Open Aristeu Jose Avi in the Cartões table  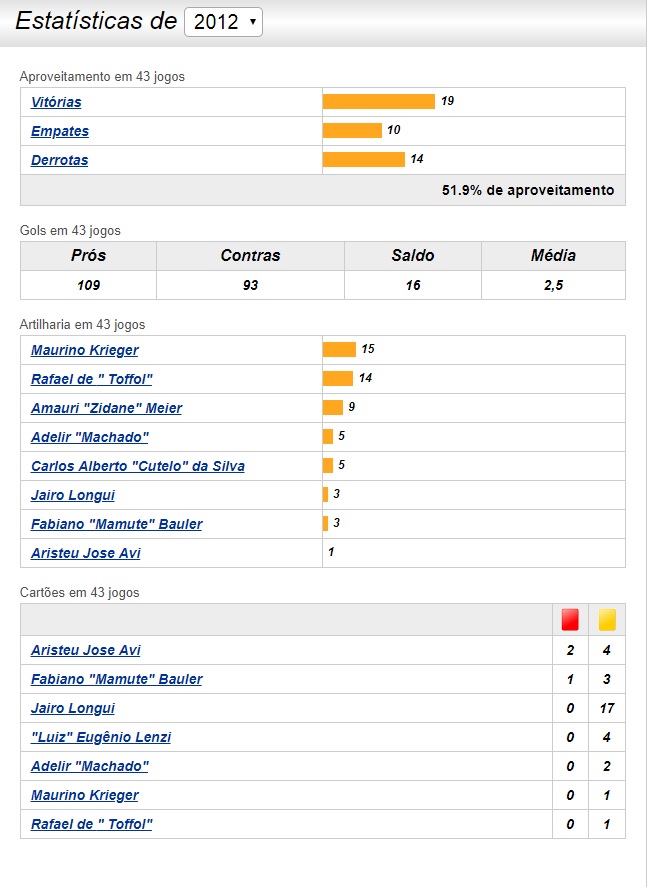click(x=86, y=650)
